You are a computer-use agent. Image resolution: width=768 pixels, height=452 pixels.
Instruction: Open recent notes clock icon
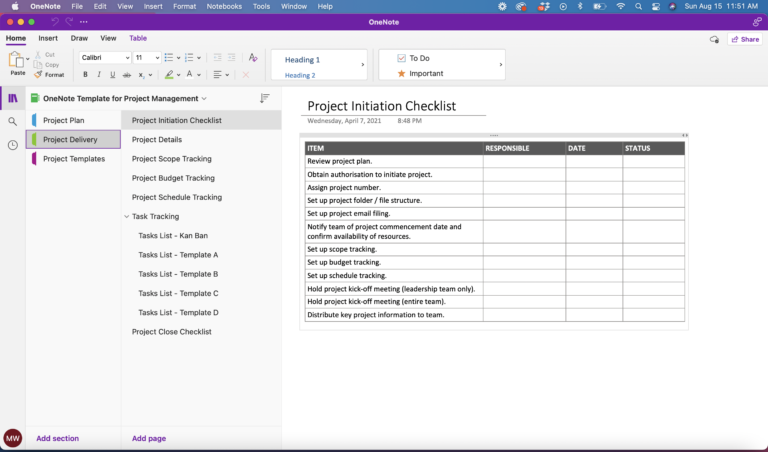13,145
